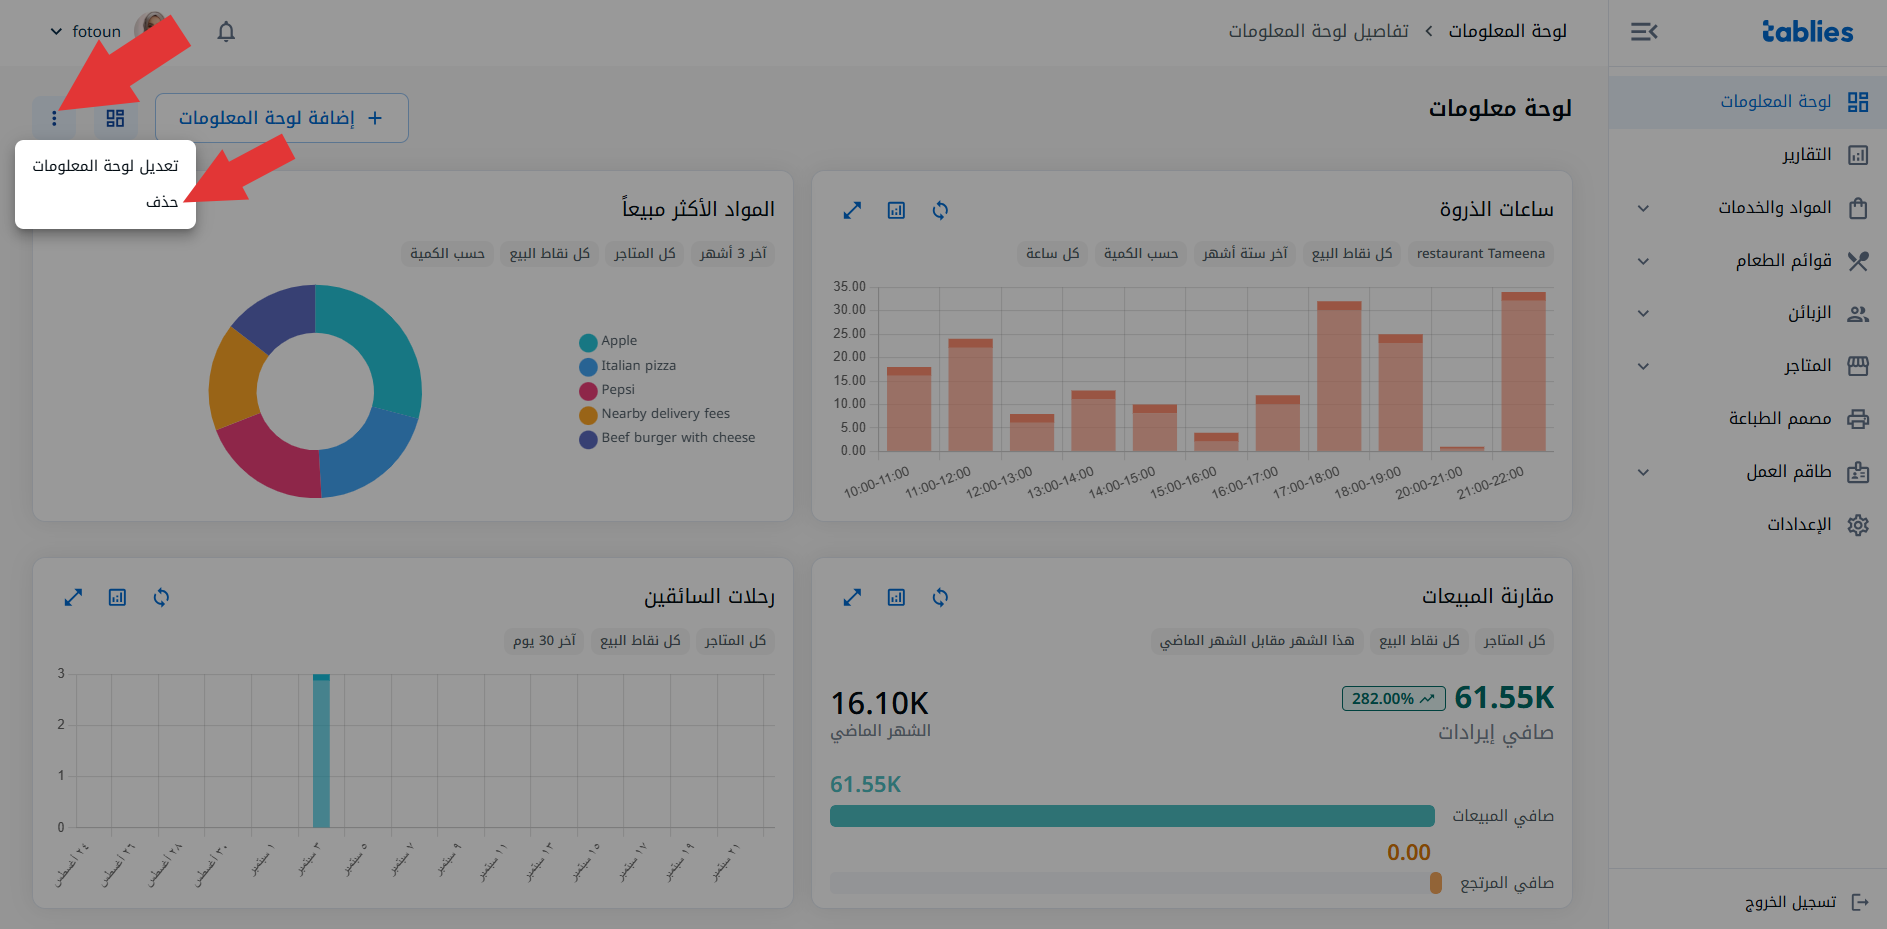
Task: Expand المتاجر submenu chevron
Action: coord(1643,366)
